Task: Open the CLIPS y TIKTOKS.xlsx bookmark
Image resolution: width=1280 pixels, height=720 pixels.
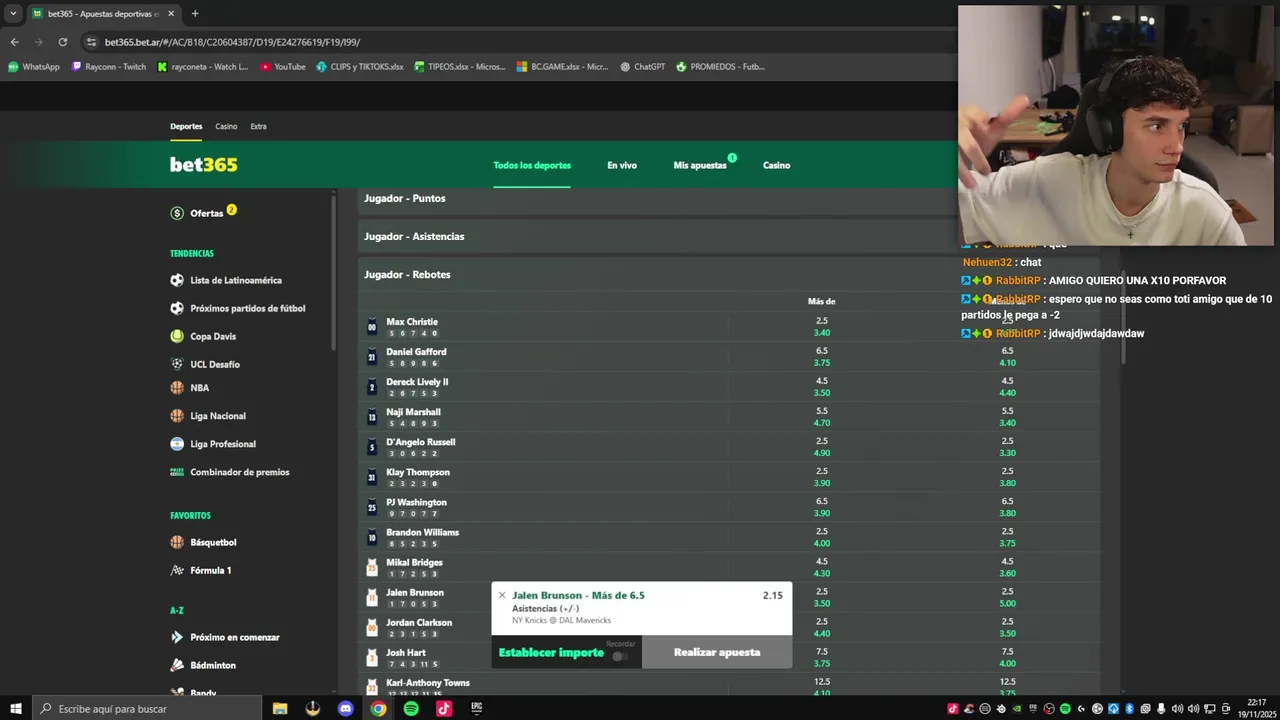Action: [360, 67]
